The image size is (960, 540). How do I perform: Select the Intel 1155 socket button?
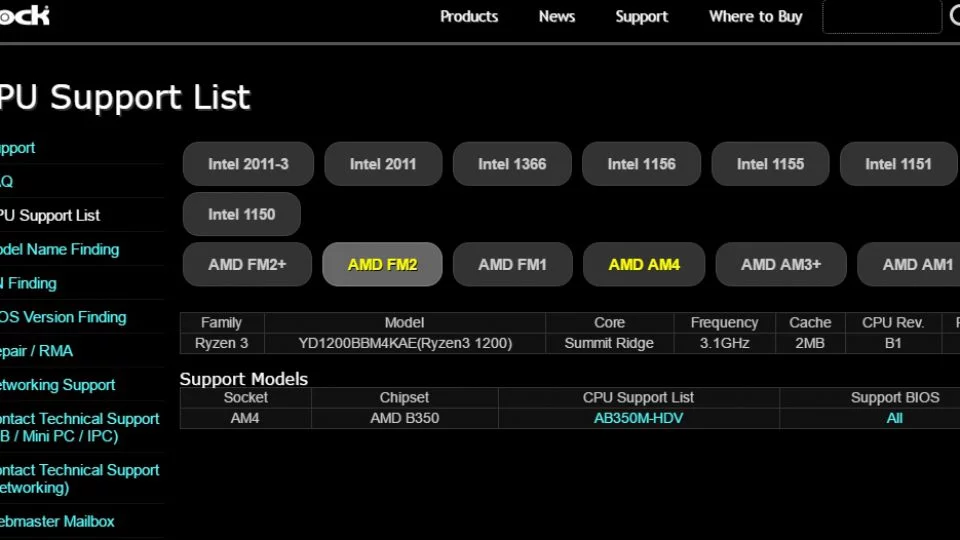coord(770,164)
